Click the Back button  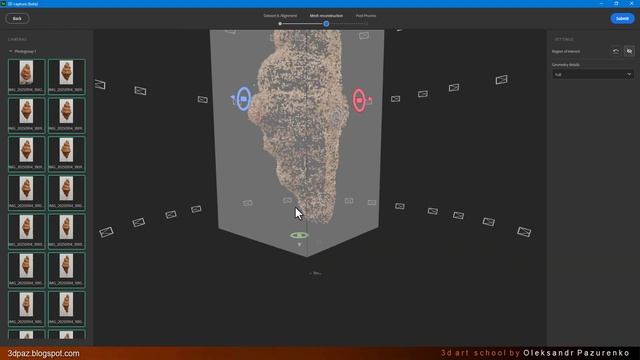[17, 18]
